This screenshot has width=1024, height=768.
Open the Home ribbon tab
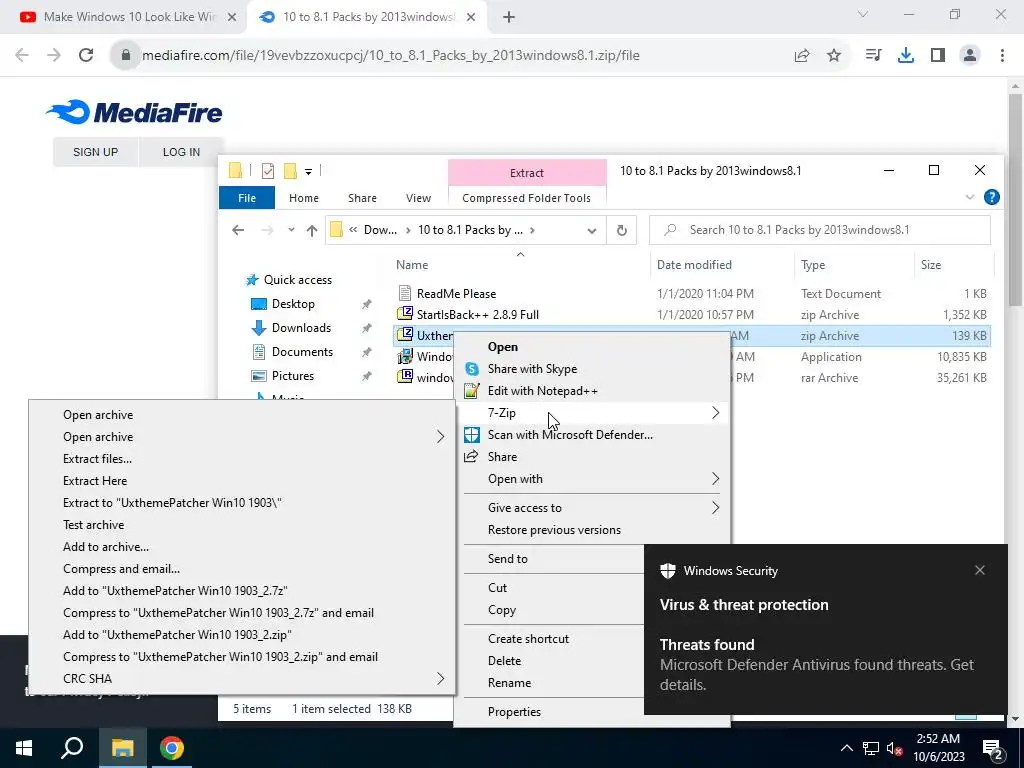[x=304, y=198]
